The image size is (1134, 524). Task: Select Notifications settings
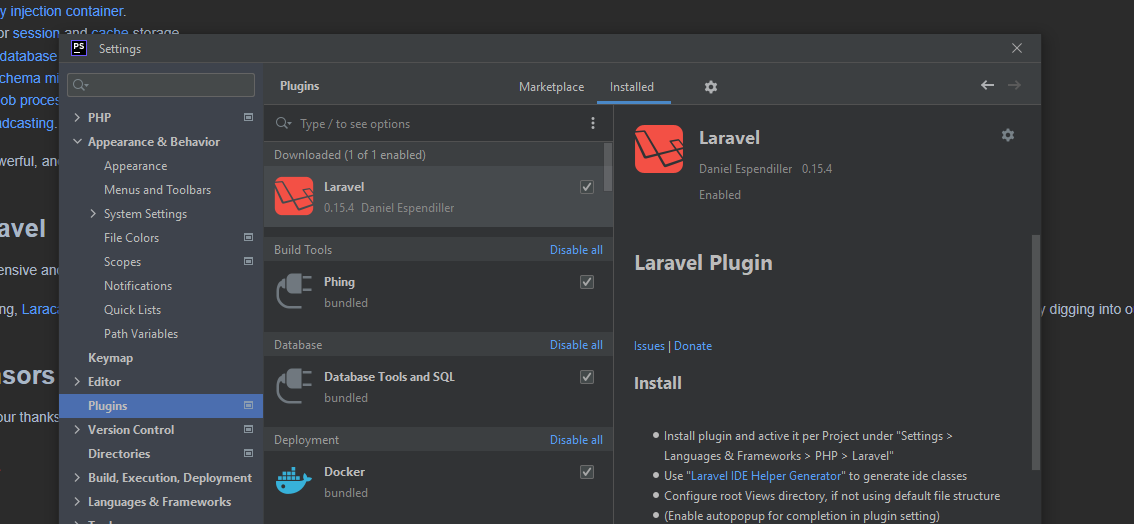coord(138,285)
